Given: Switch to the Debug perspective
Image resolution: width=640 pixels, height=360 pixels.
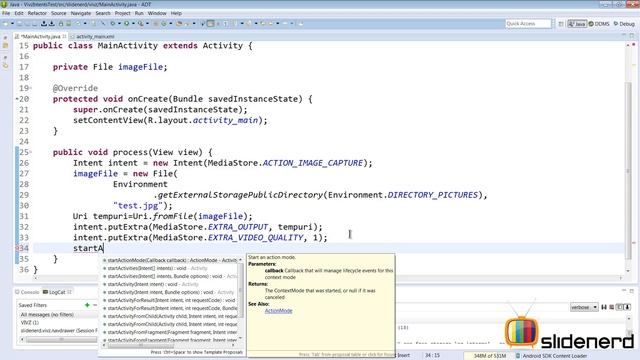Looking at the screenshot, I should tap(624, 24).
